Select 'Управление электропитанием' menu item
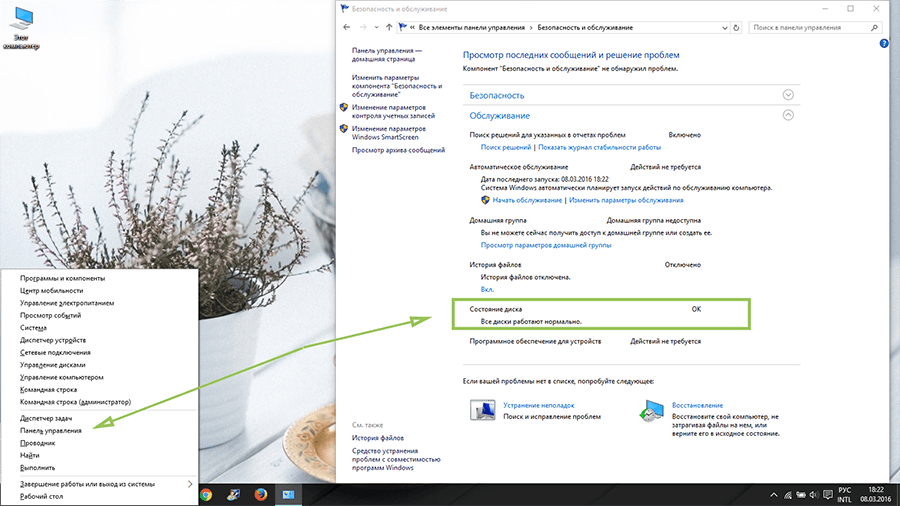This screenshot has width=900, height=506. point(100,303)
